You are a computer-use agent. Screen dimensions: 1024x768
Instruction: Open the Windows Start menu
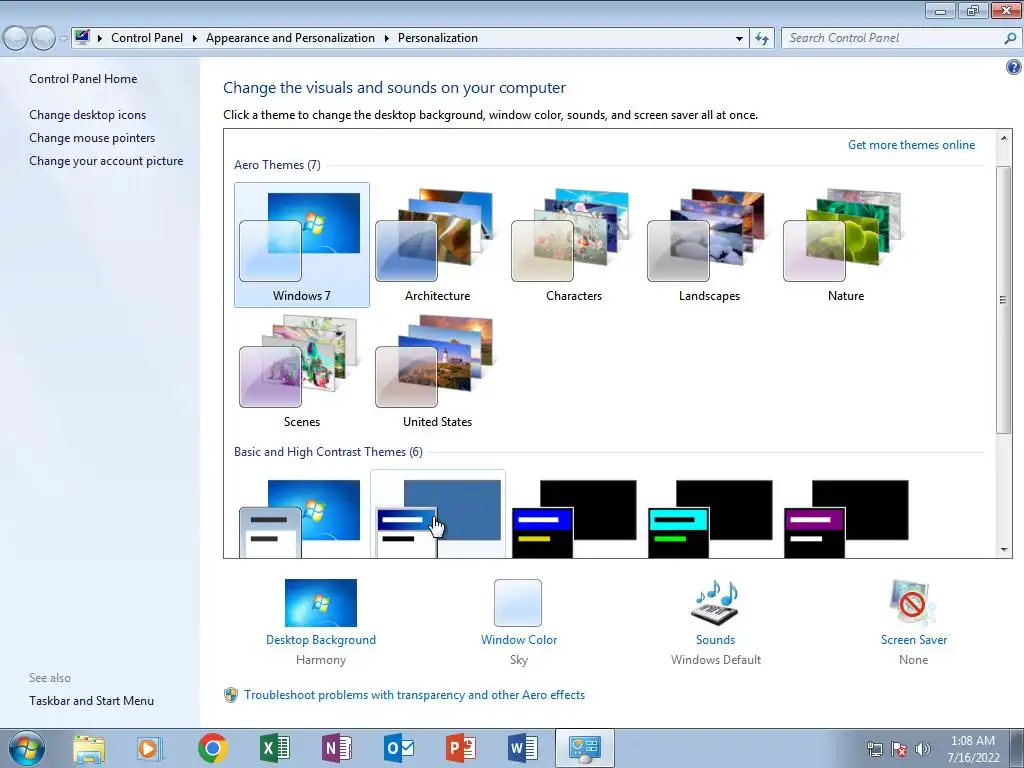[x=27, y=748]
